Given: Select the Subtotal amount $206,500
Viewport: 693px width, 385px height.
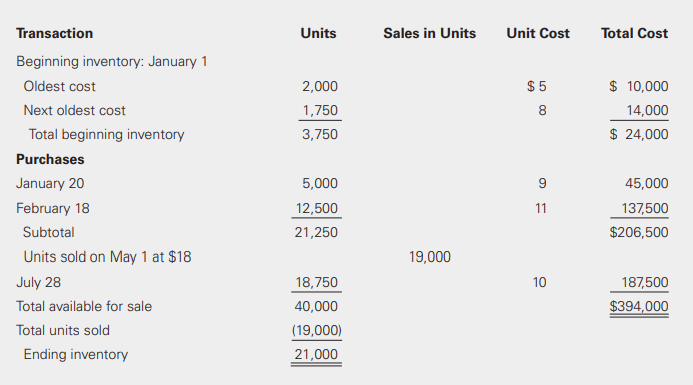Looking at the screenshot, I should pyautogui.click(x=639, y=232).
